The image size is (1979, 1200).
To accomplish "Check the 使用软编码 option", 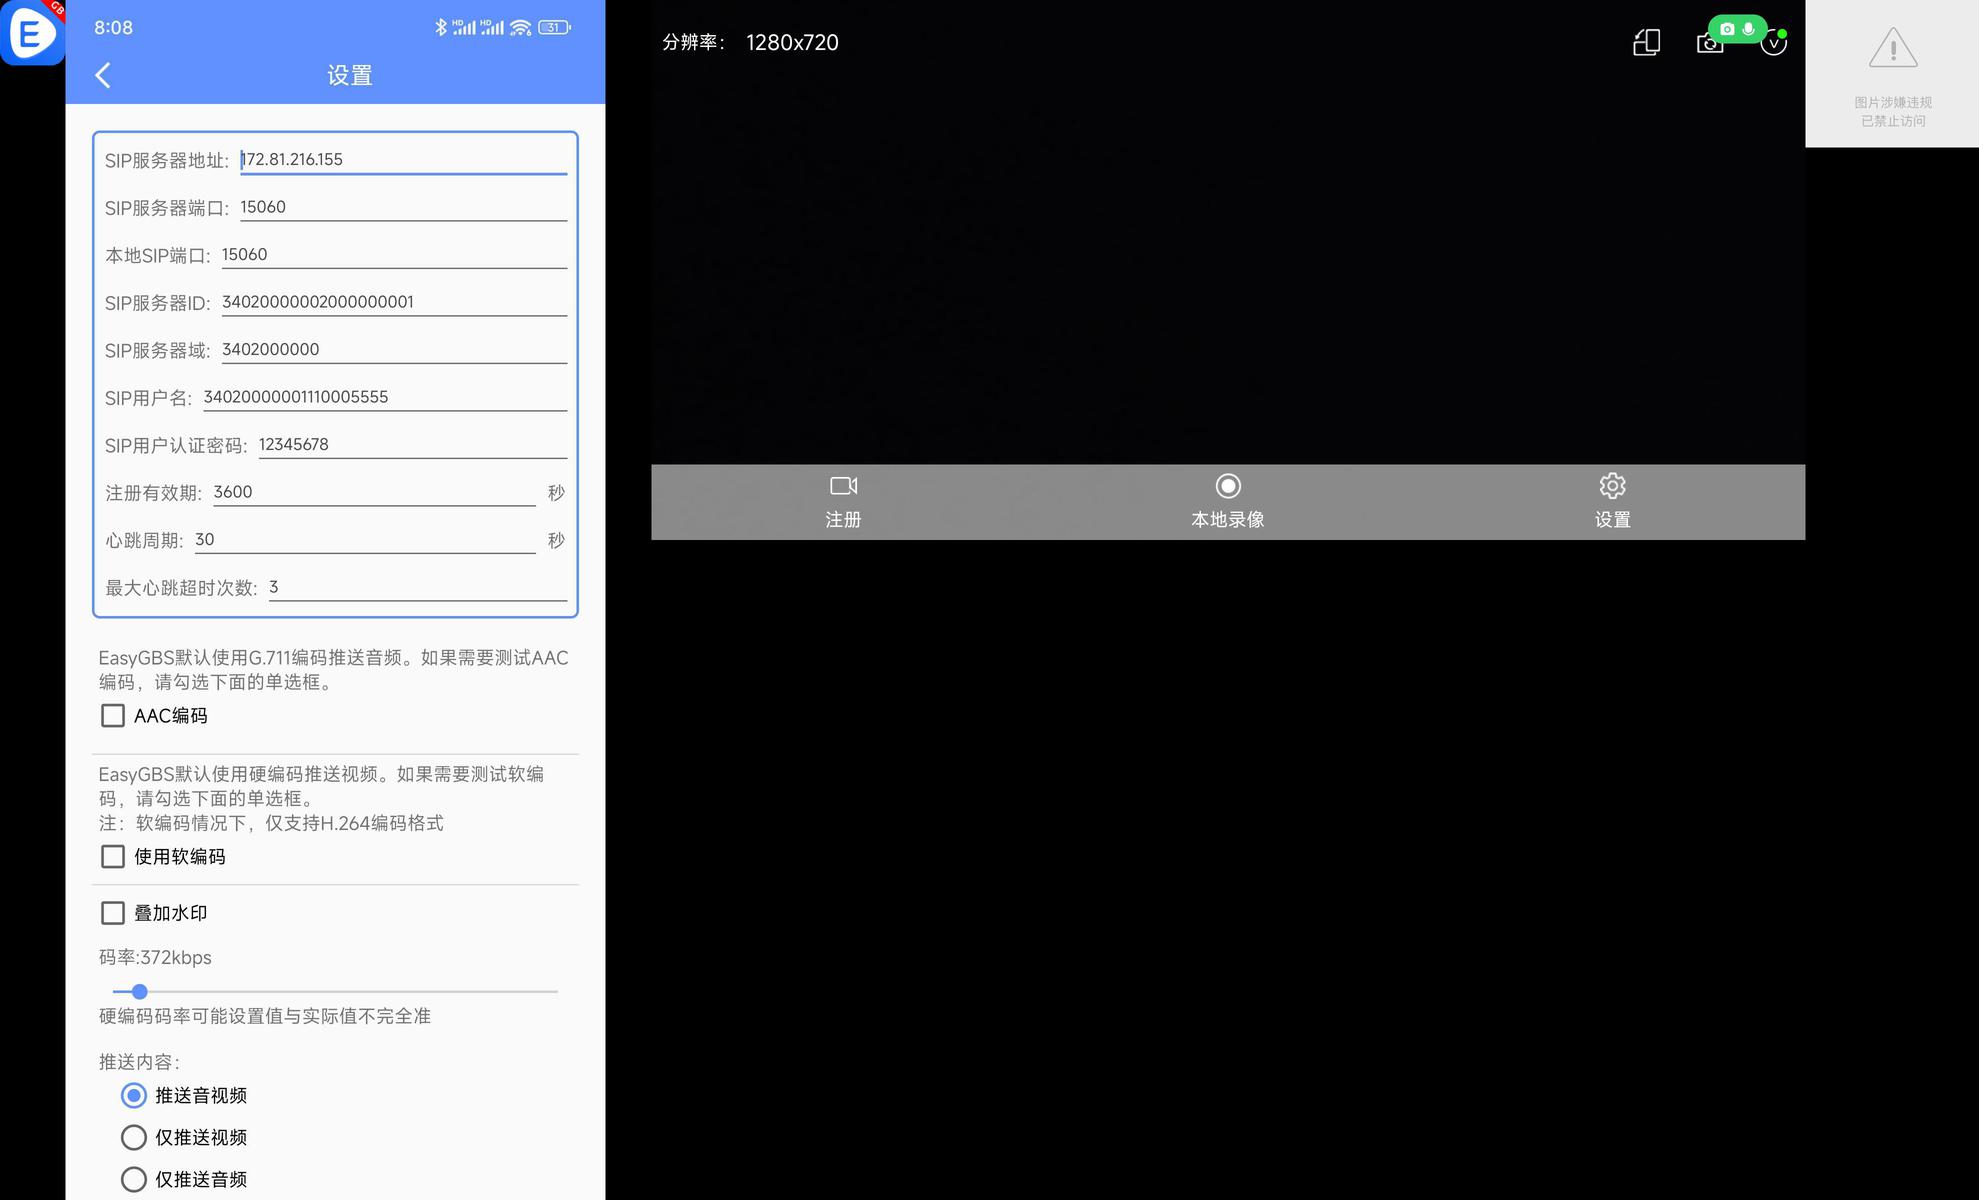I will click(x=113, y=857).
